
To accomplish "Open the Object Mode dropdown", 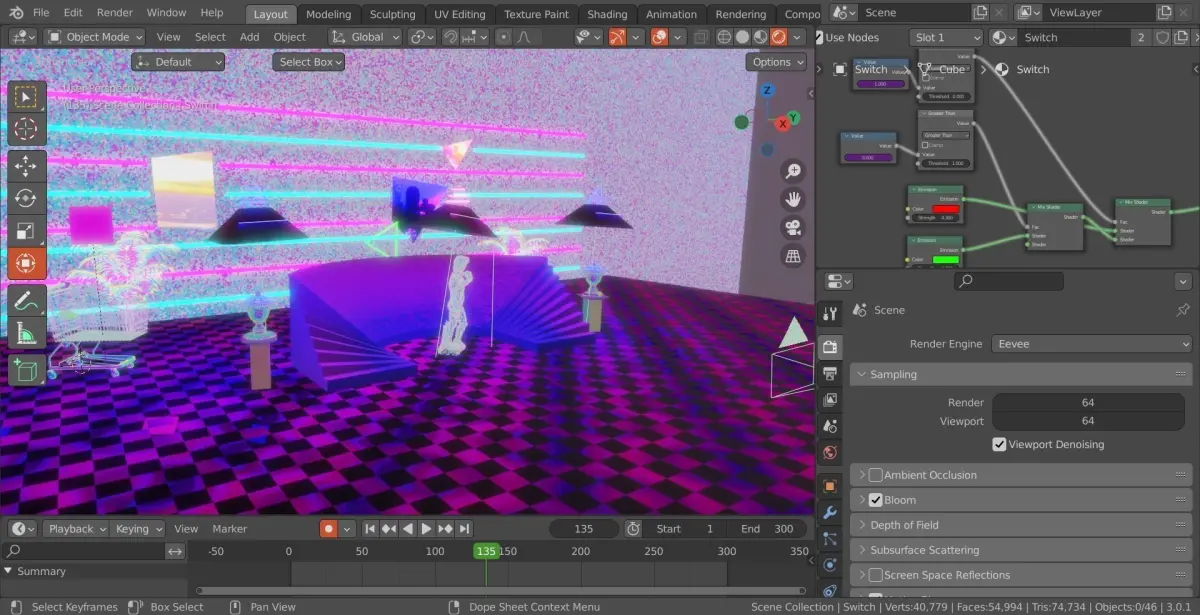I will tap(95, 37).
